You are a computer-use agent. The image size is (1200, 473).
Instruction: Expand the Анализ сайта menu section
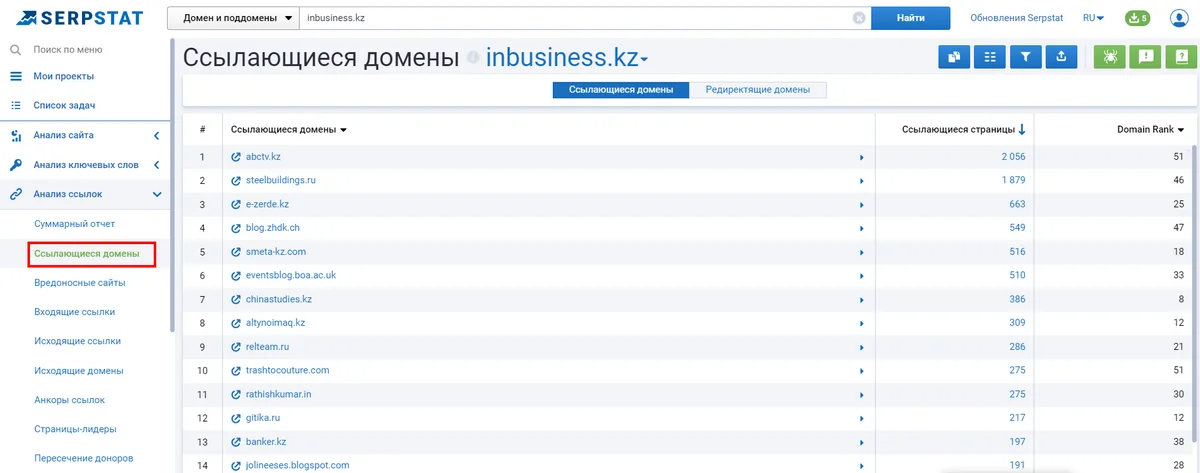click(x=156, y=135)
